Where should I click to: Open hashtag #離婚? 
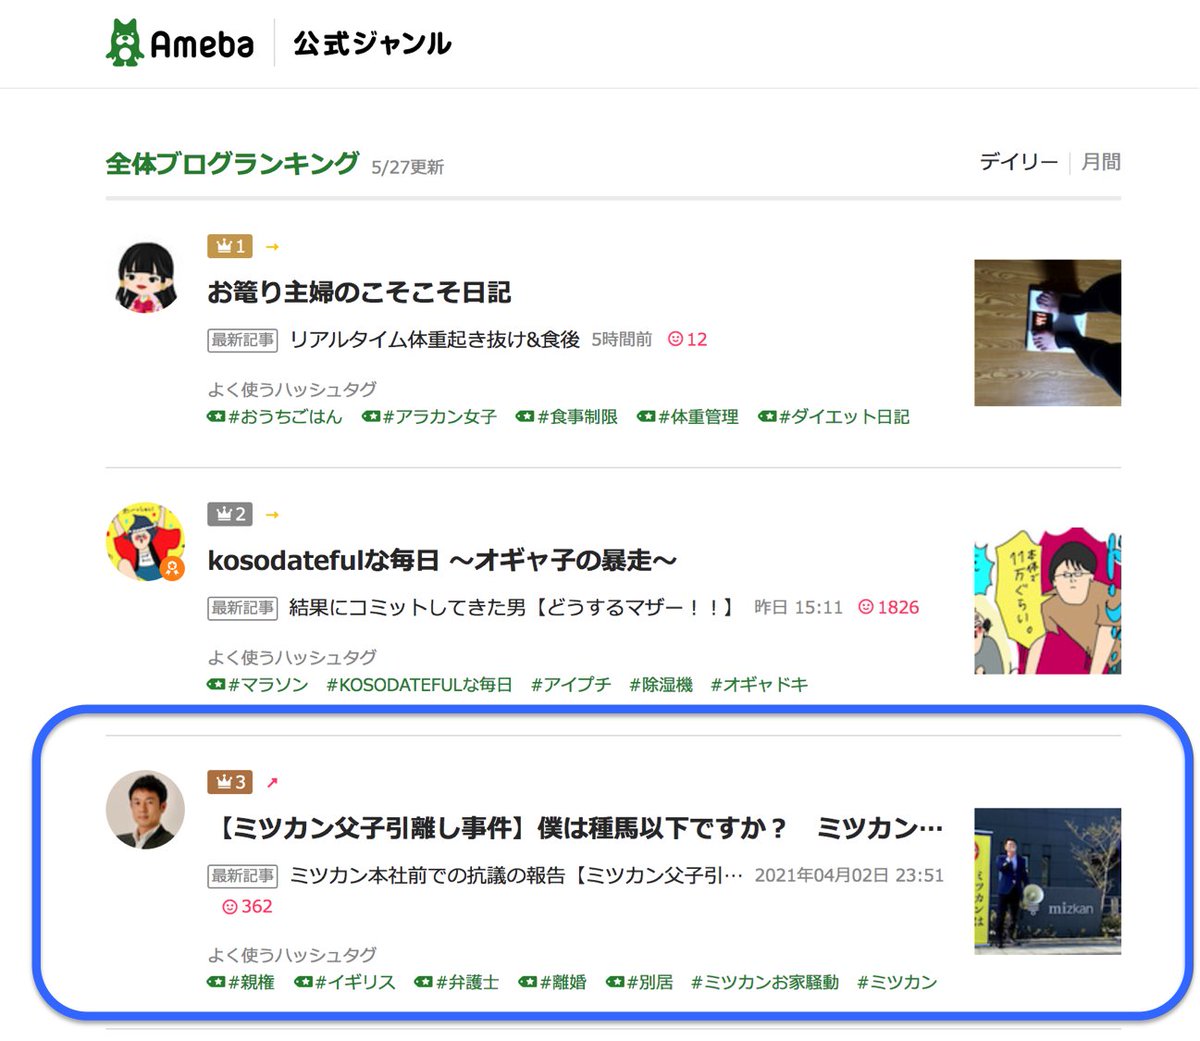coord(553,983)
